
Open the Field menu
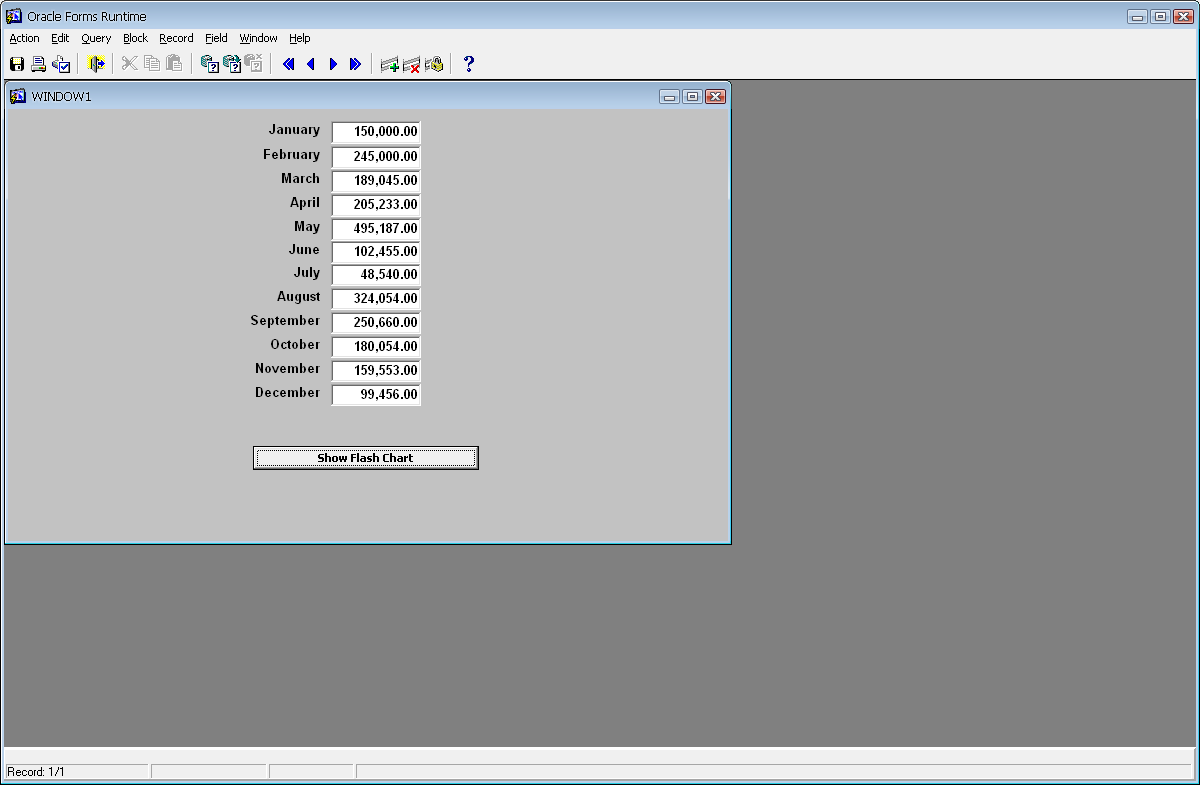[216, 38]
